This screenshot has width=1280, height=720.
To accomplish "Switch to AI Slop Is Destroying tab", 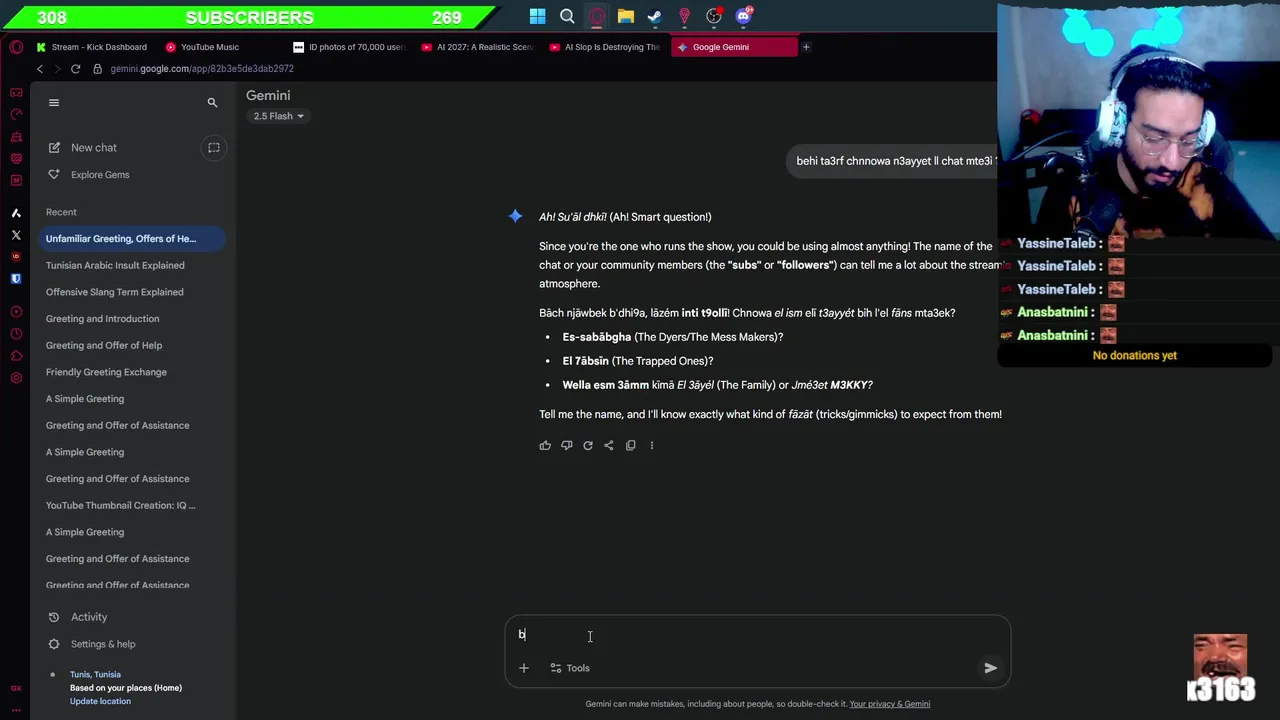I will 606,47.
